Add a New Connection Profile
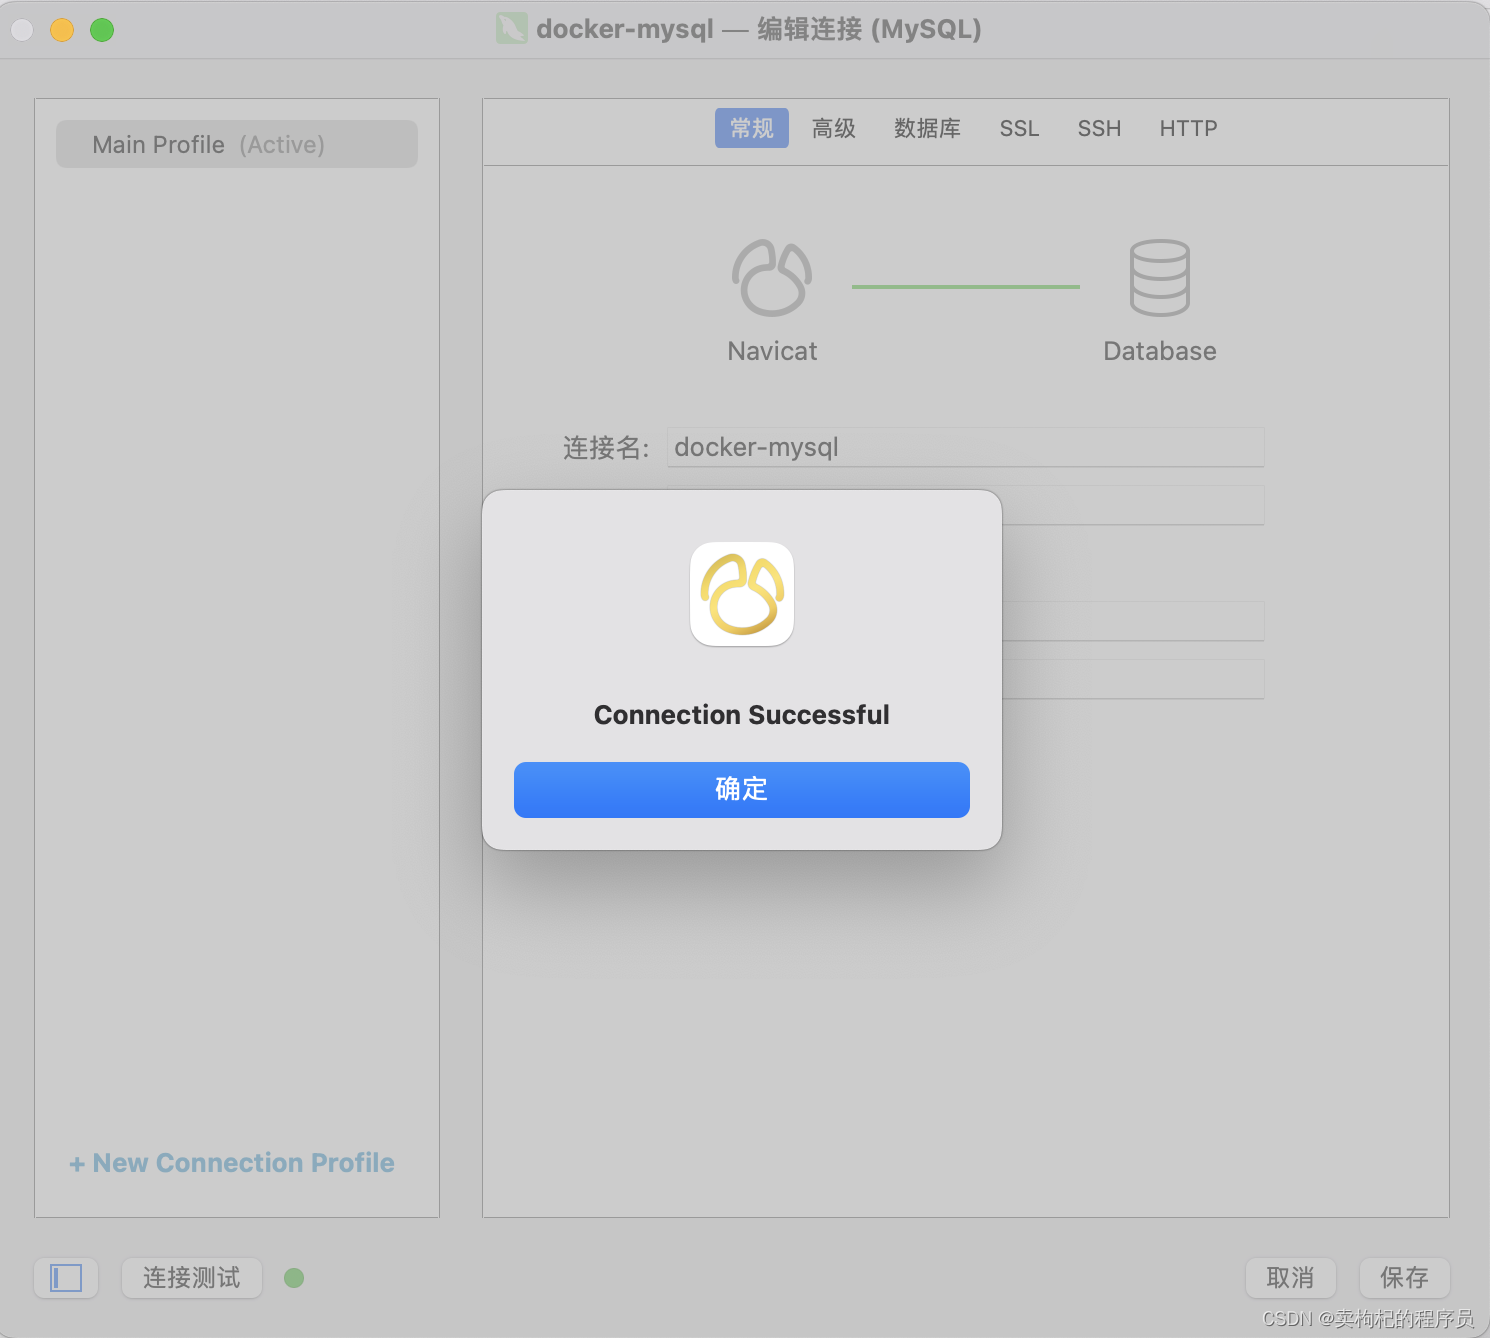Screen dimensions: 1490x1338 (232, 1163)
